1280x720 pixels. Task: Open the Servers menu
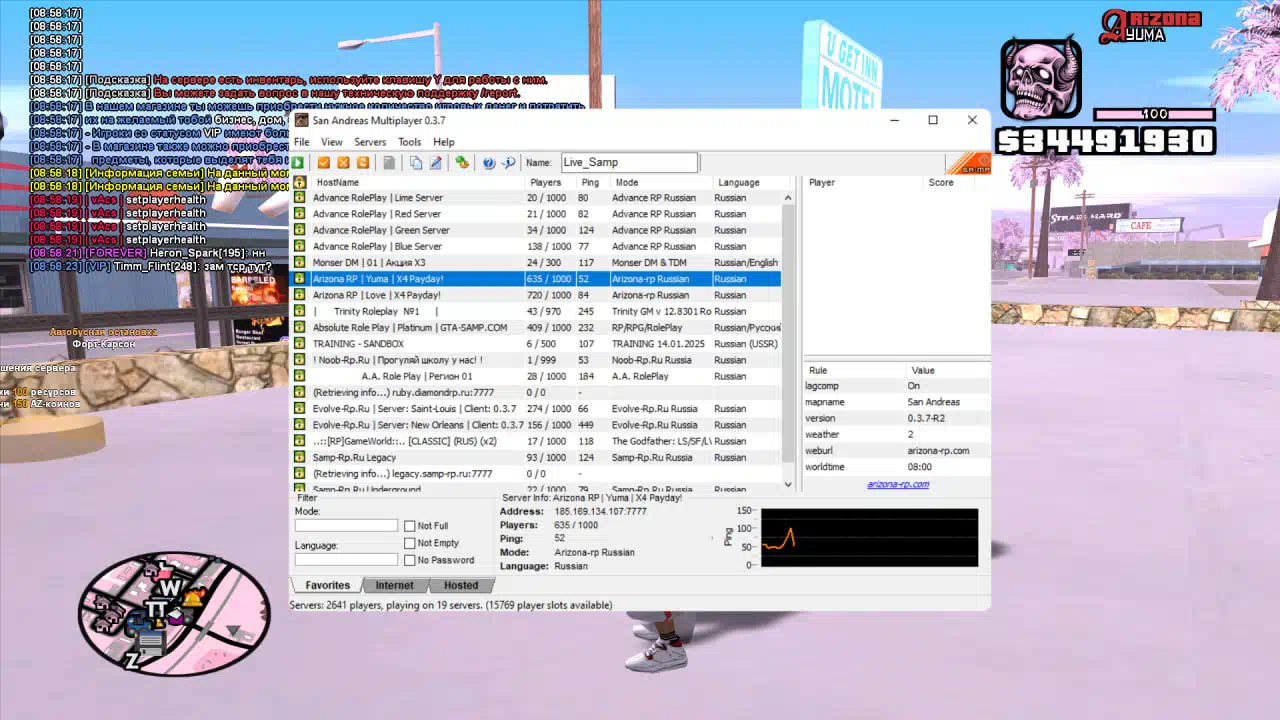click(x=370, y=142)
